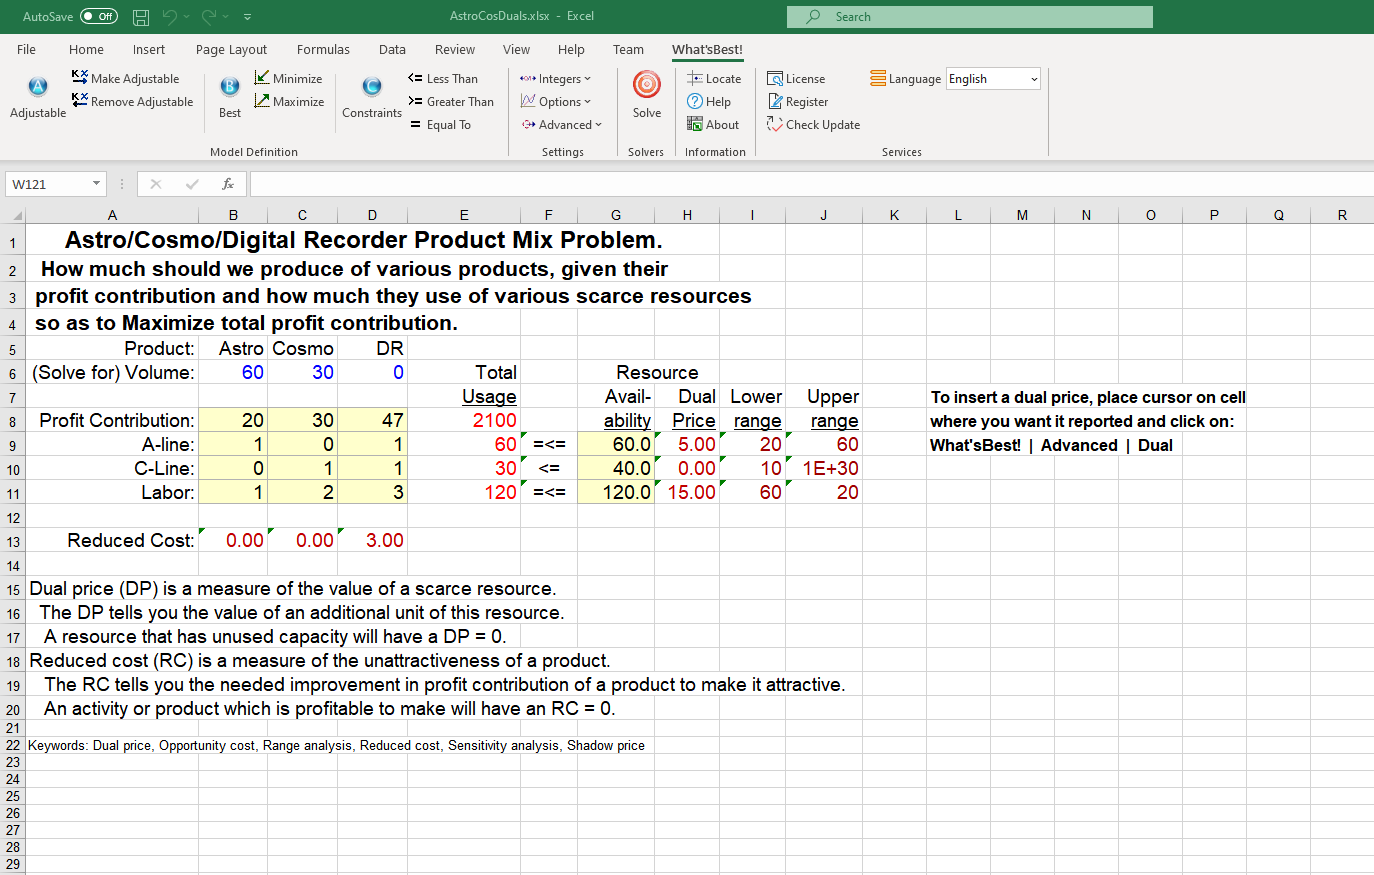1374x875 pixels.
Task: Click the Register icon
Action: pyautogui.click(x=775, y=101)
